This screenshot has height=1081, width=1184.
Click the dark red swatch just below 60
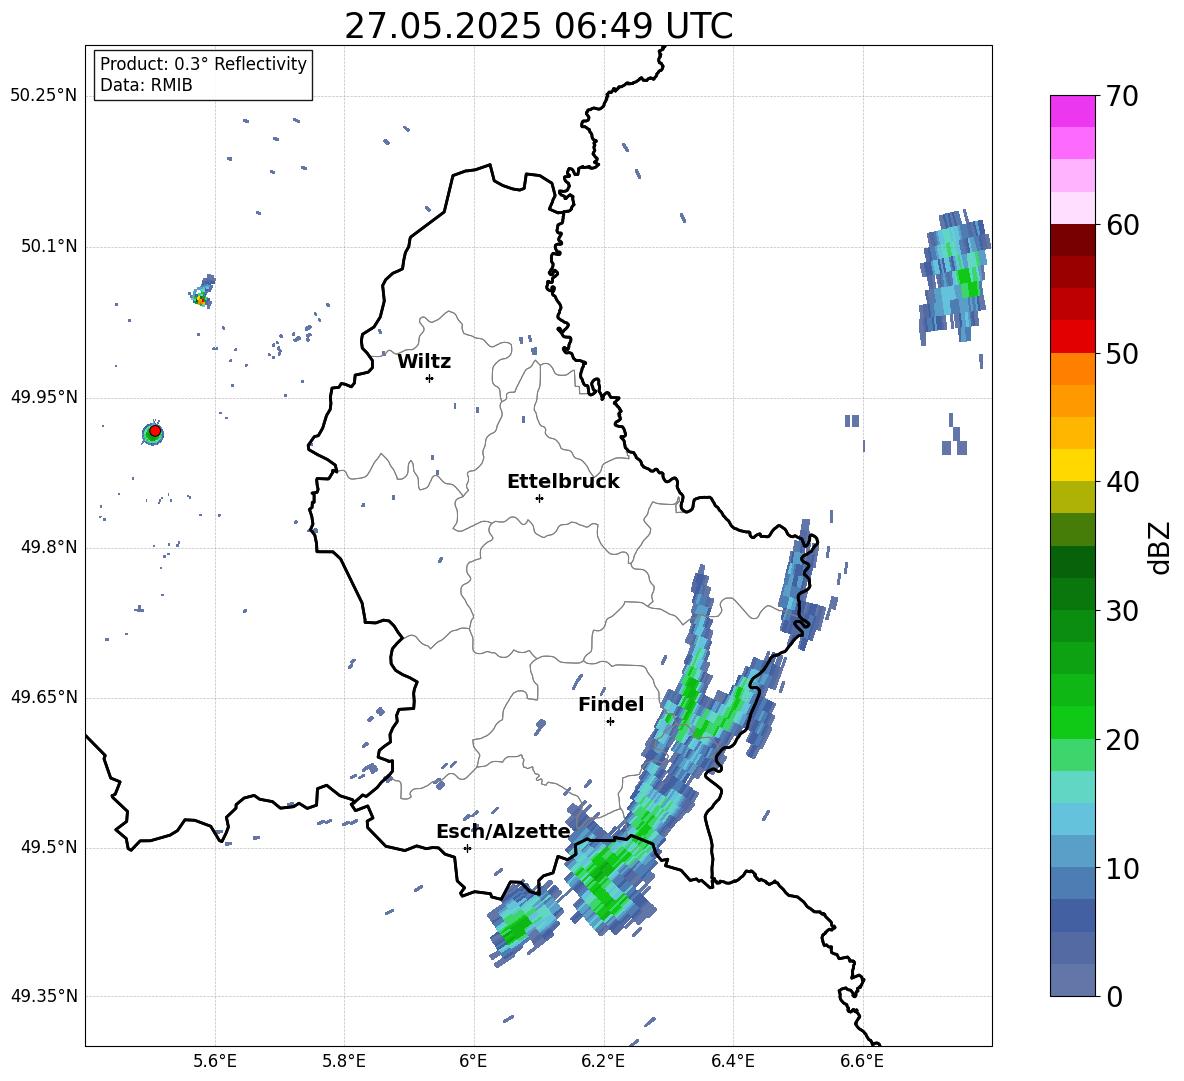point(1072,240)
